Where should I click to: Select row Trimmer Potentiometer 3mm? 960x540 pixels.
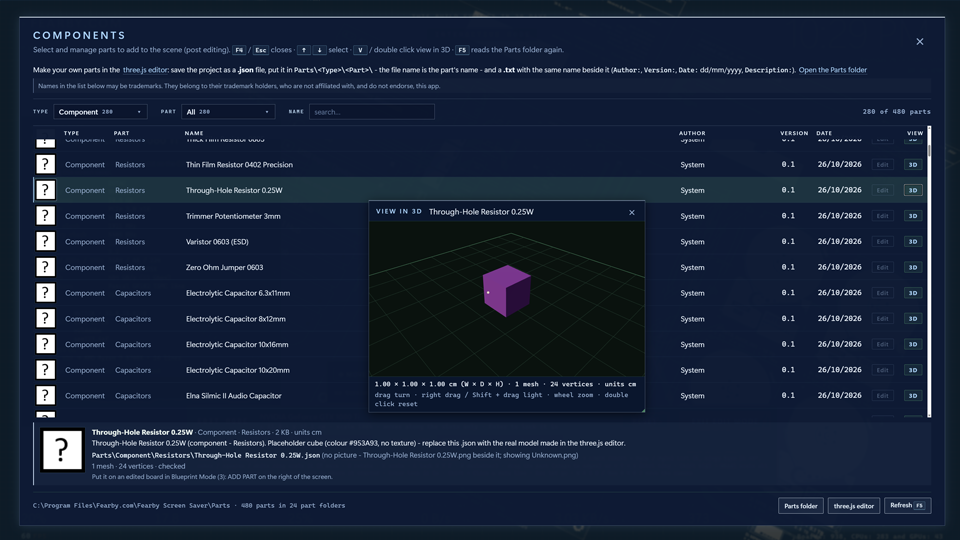pyautogui.click(x=481, y=216)
